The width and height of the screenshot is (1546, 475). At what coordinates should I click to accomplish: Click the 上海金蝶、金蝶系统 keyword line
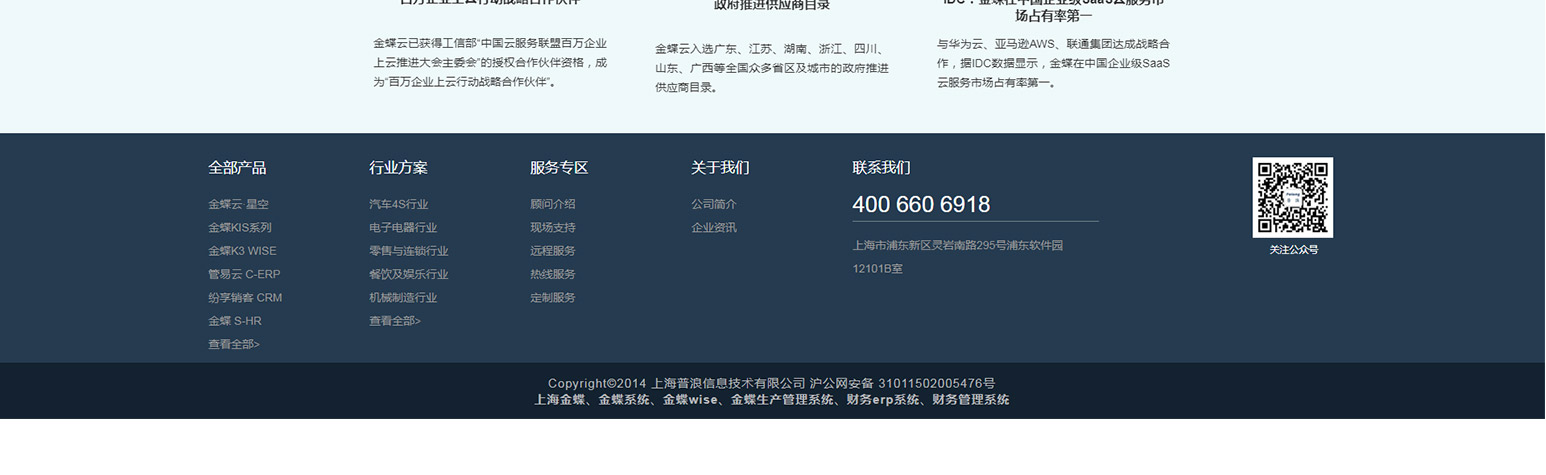pos(771,400)
